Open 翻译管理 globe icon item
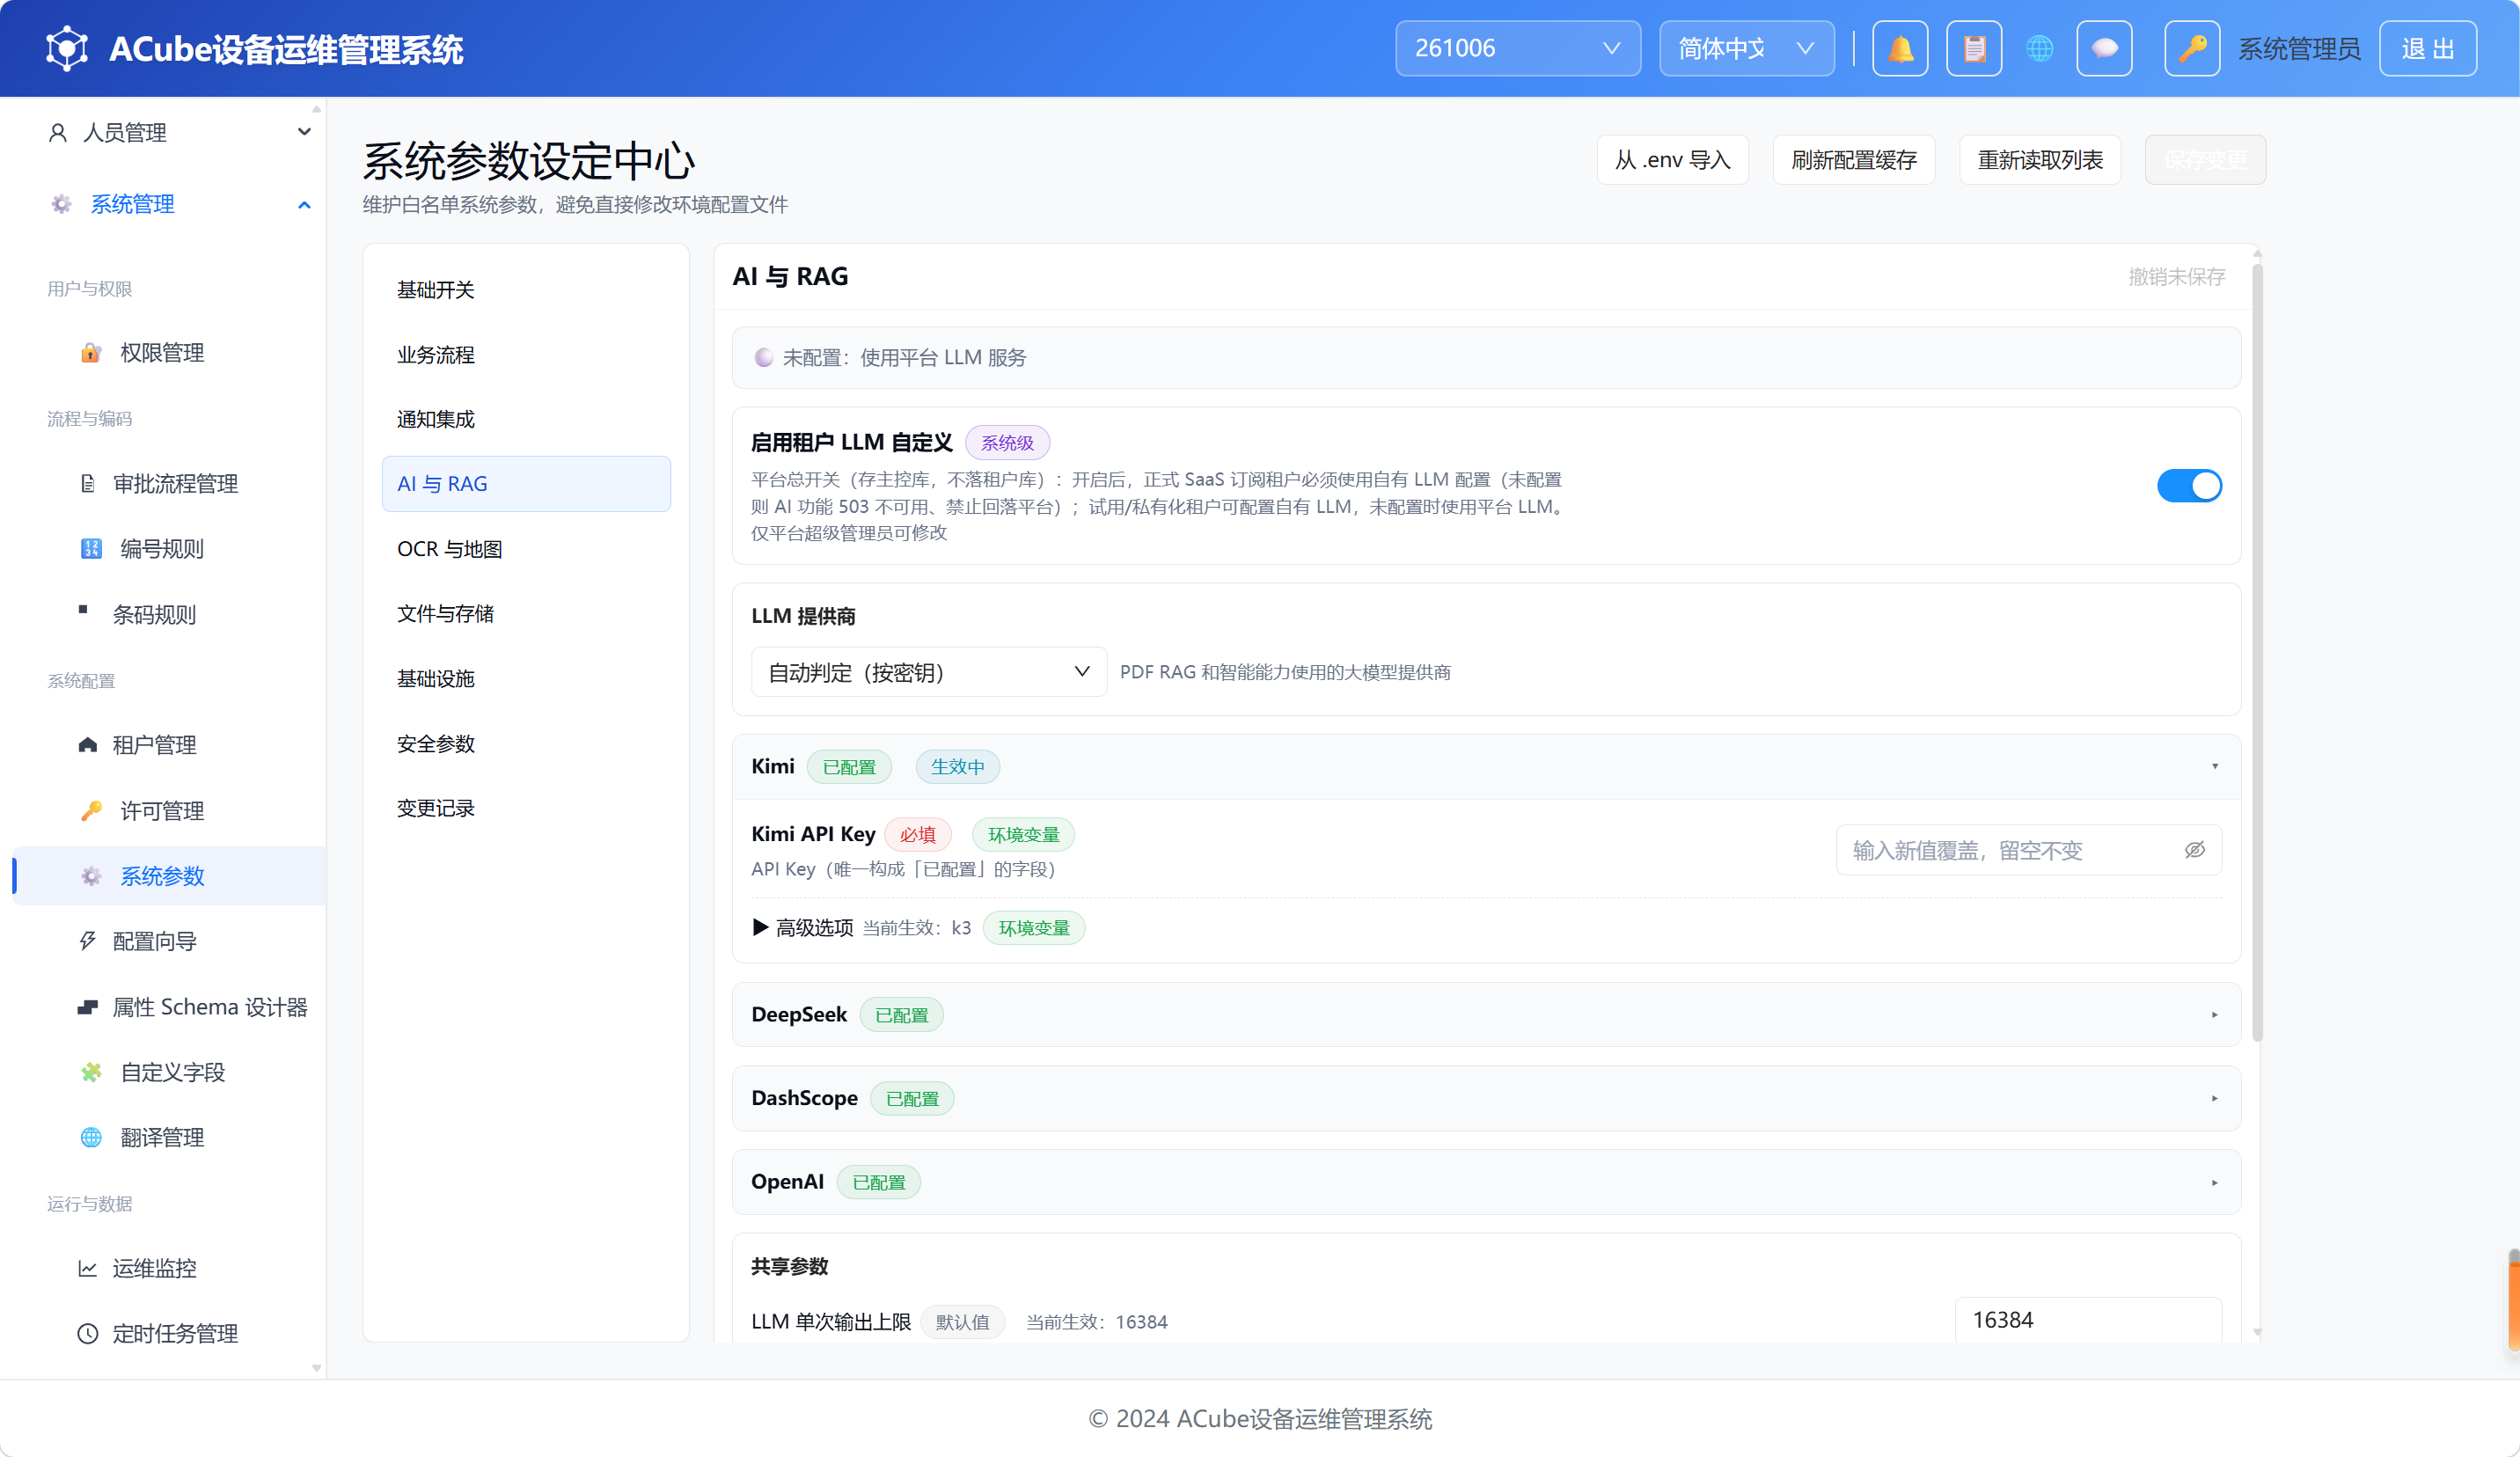Screen dimensions: 2520x1457 tap(170, 1137)
